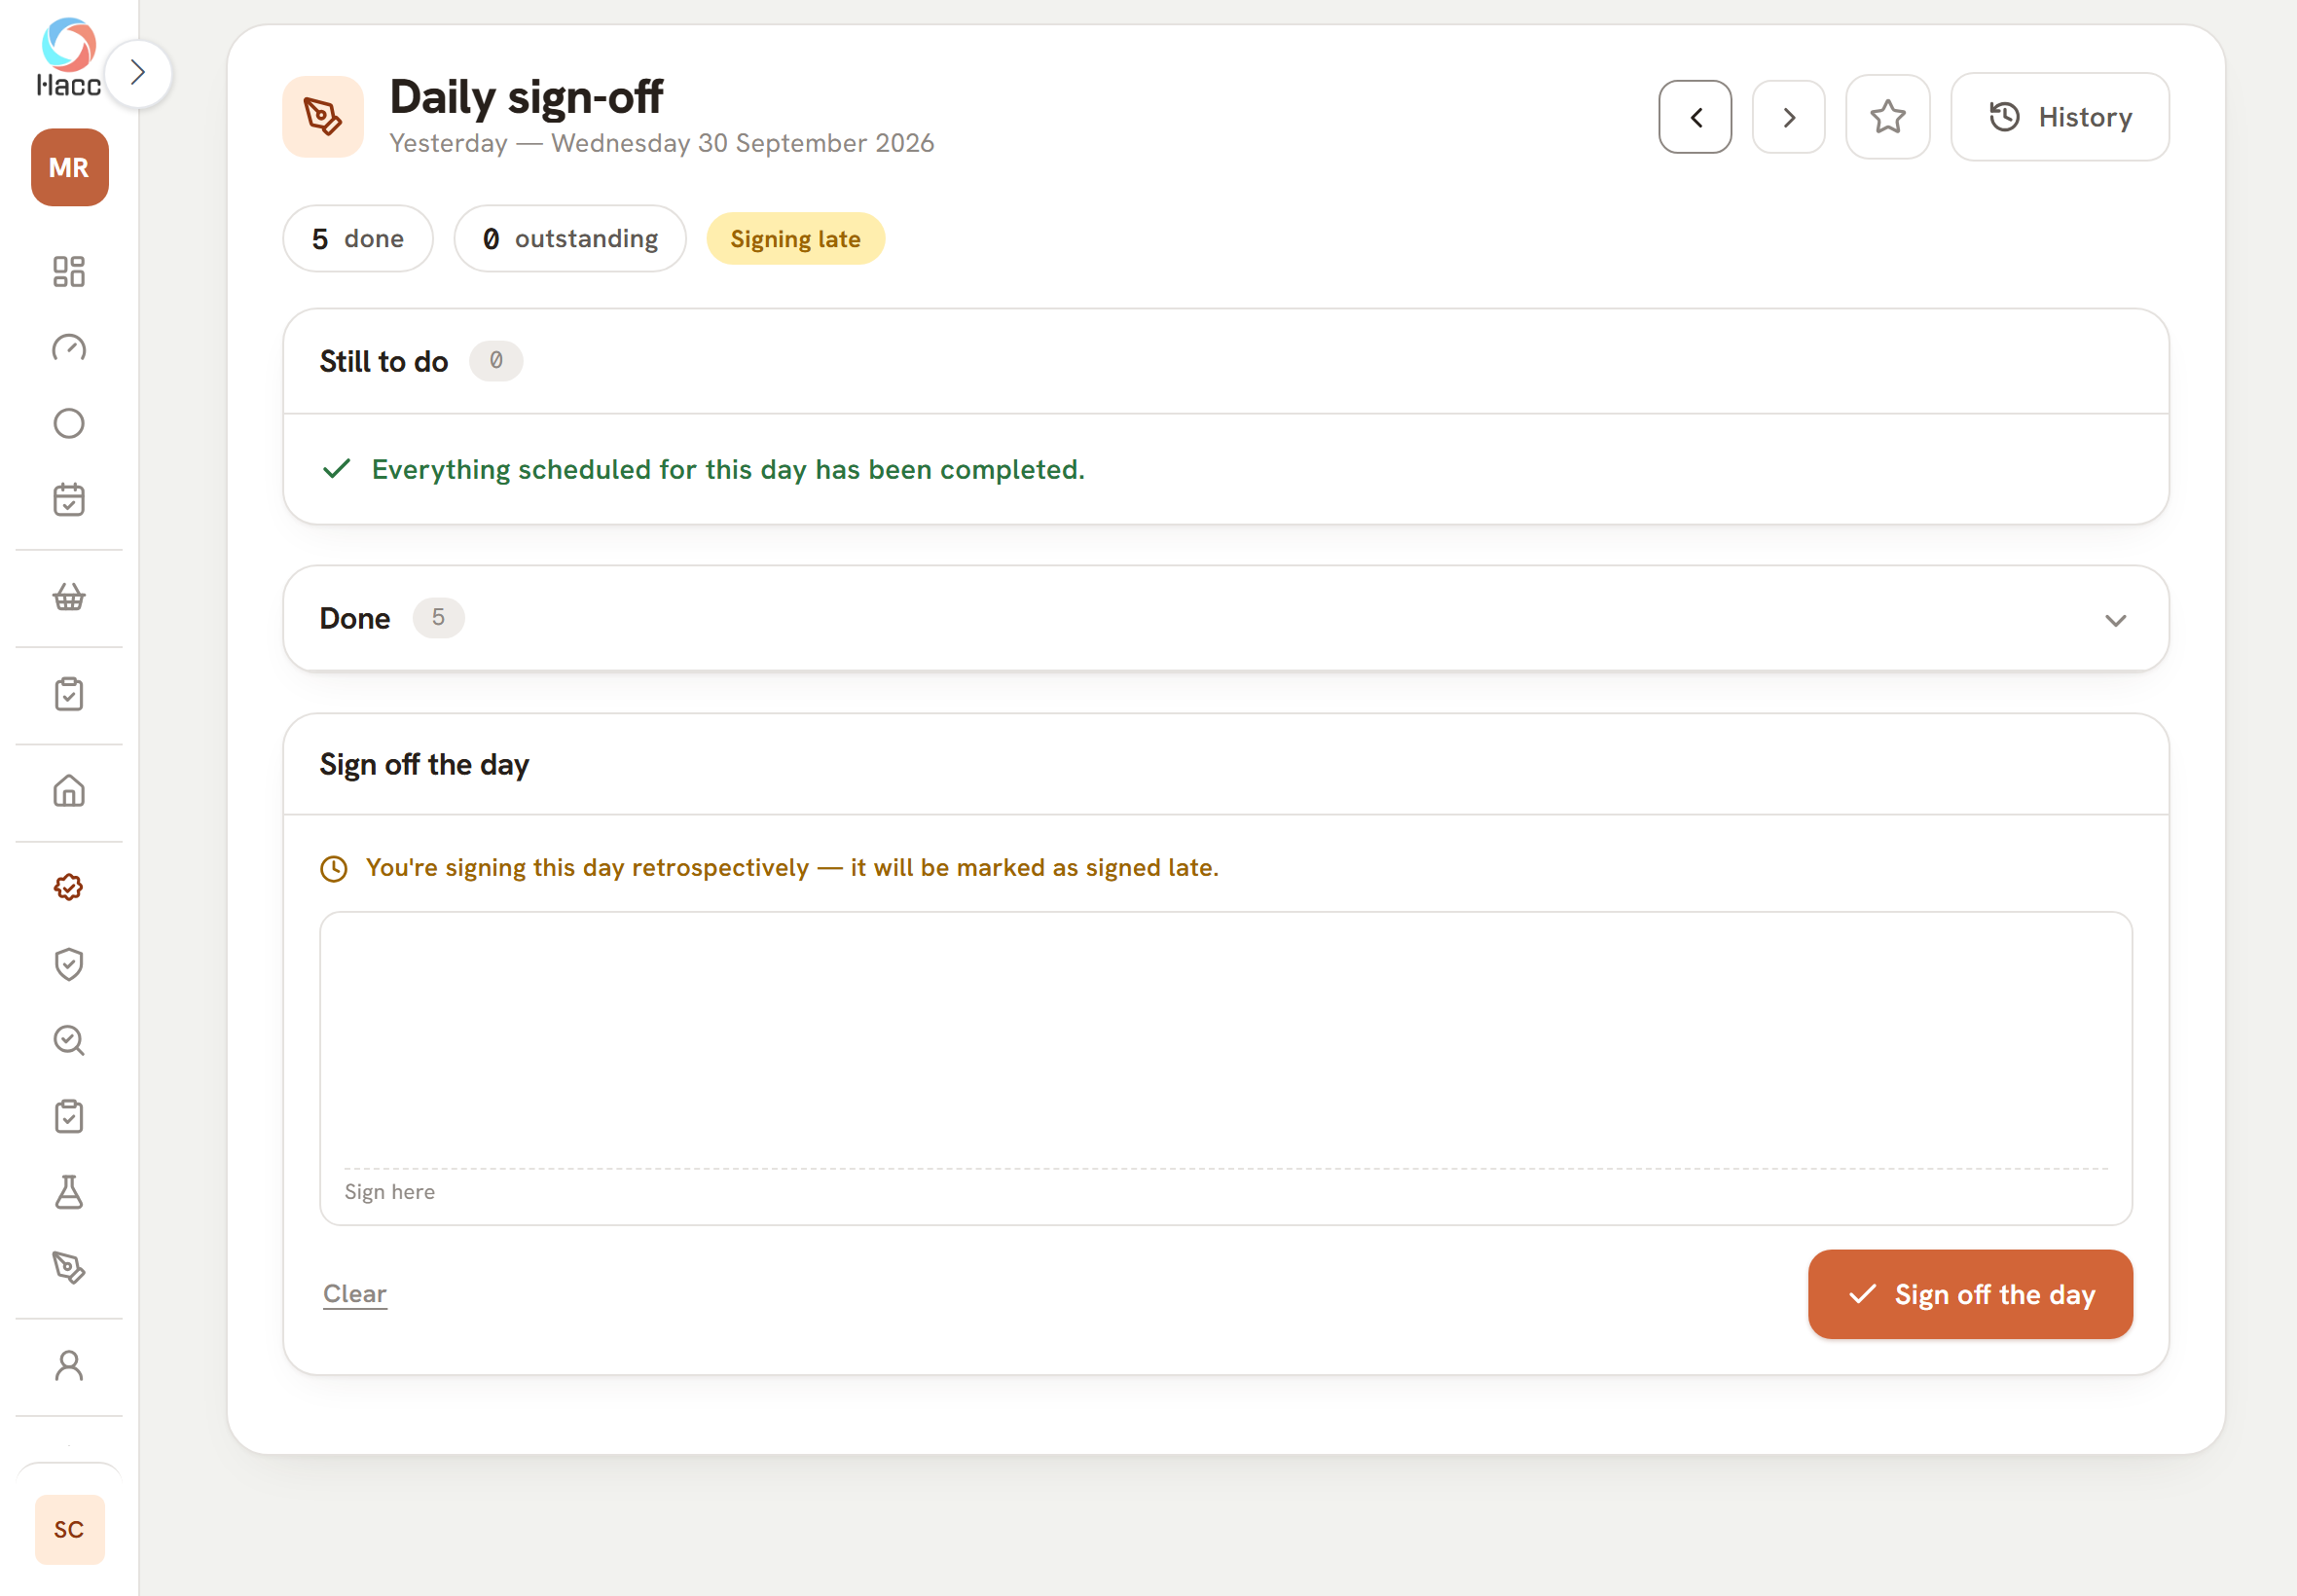The height and width of the screenshot is (1596, 2297).
Task: Open the dashboard grid icon in sidebar
Action: coord(69,271)
